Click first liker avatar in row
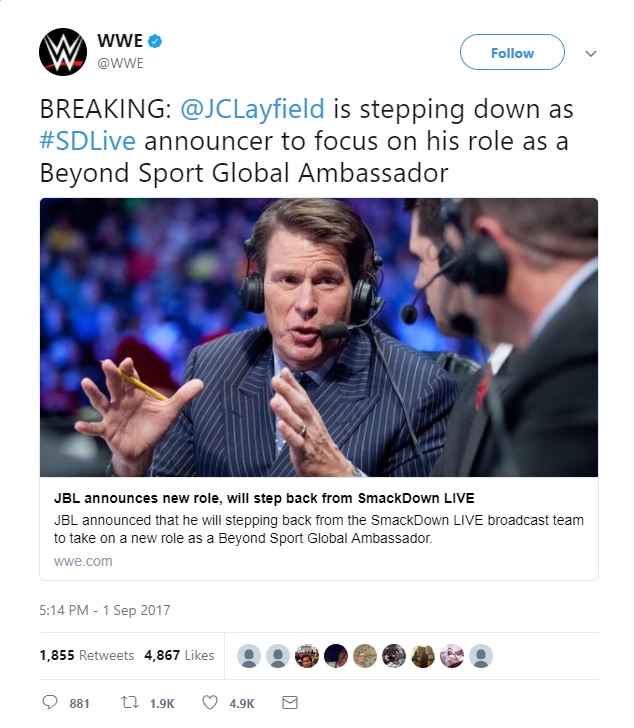 tap(251, 655)
